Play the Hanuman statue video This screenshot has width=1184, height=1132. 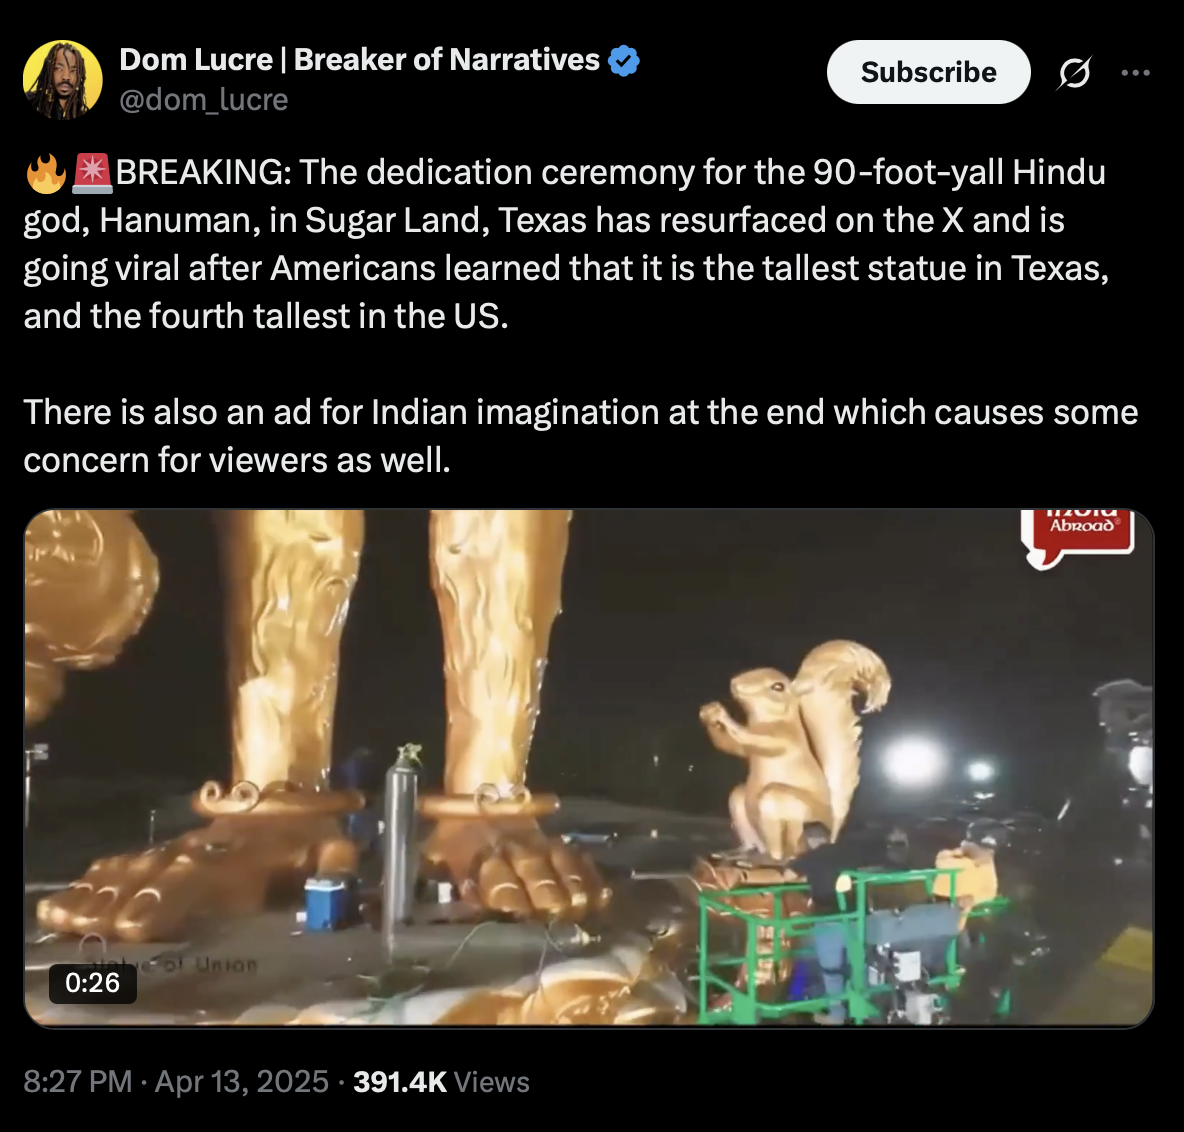pos(589,768)
